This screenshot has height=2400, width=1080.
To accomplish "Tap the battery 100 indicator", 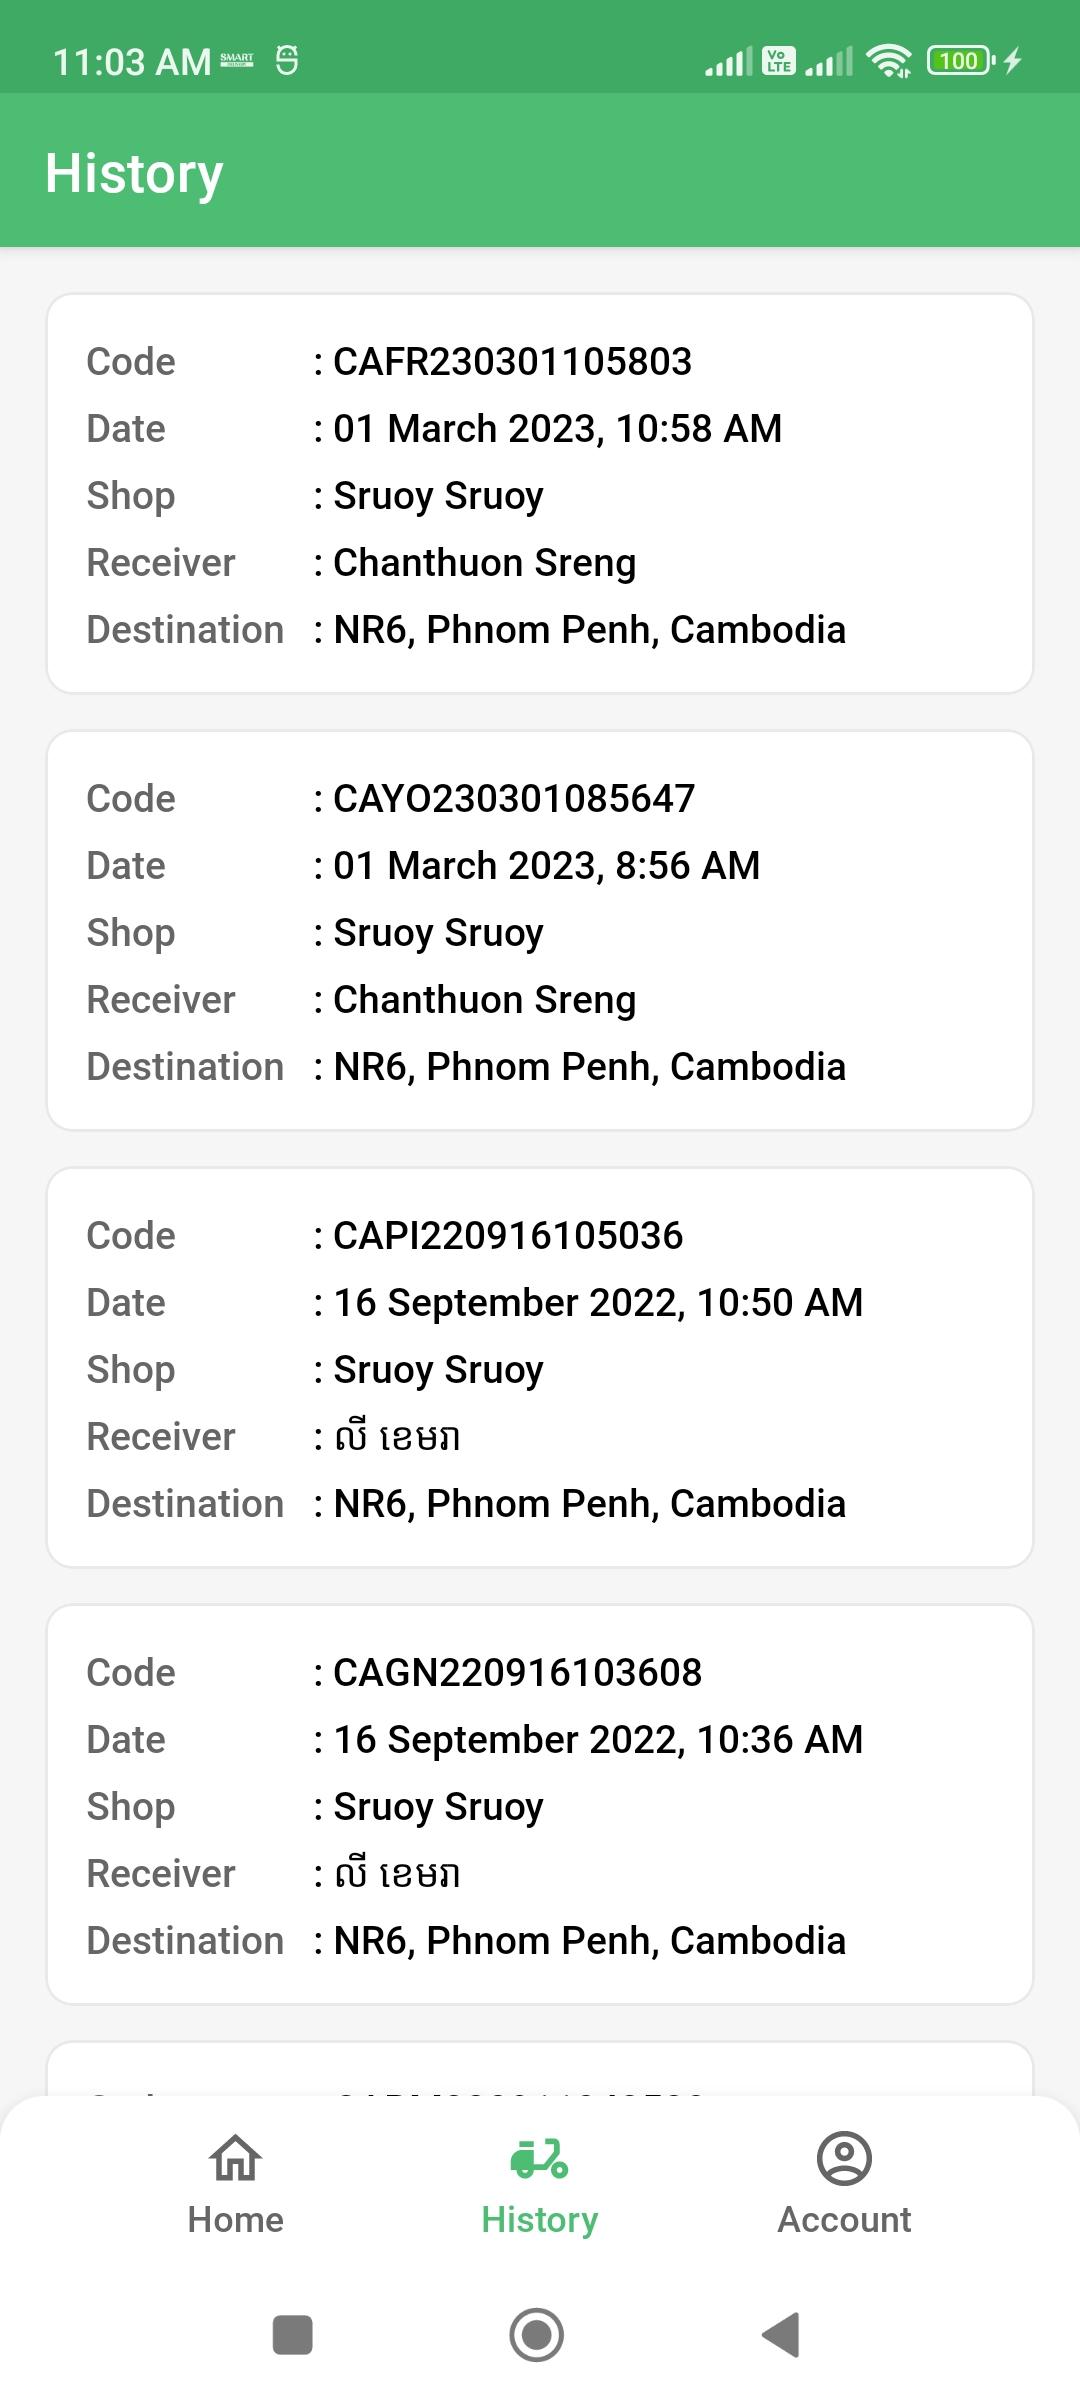I will [x=961, y=61].
